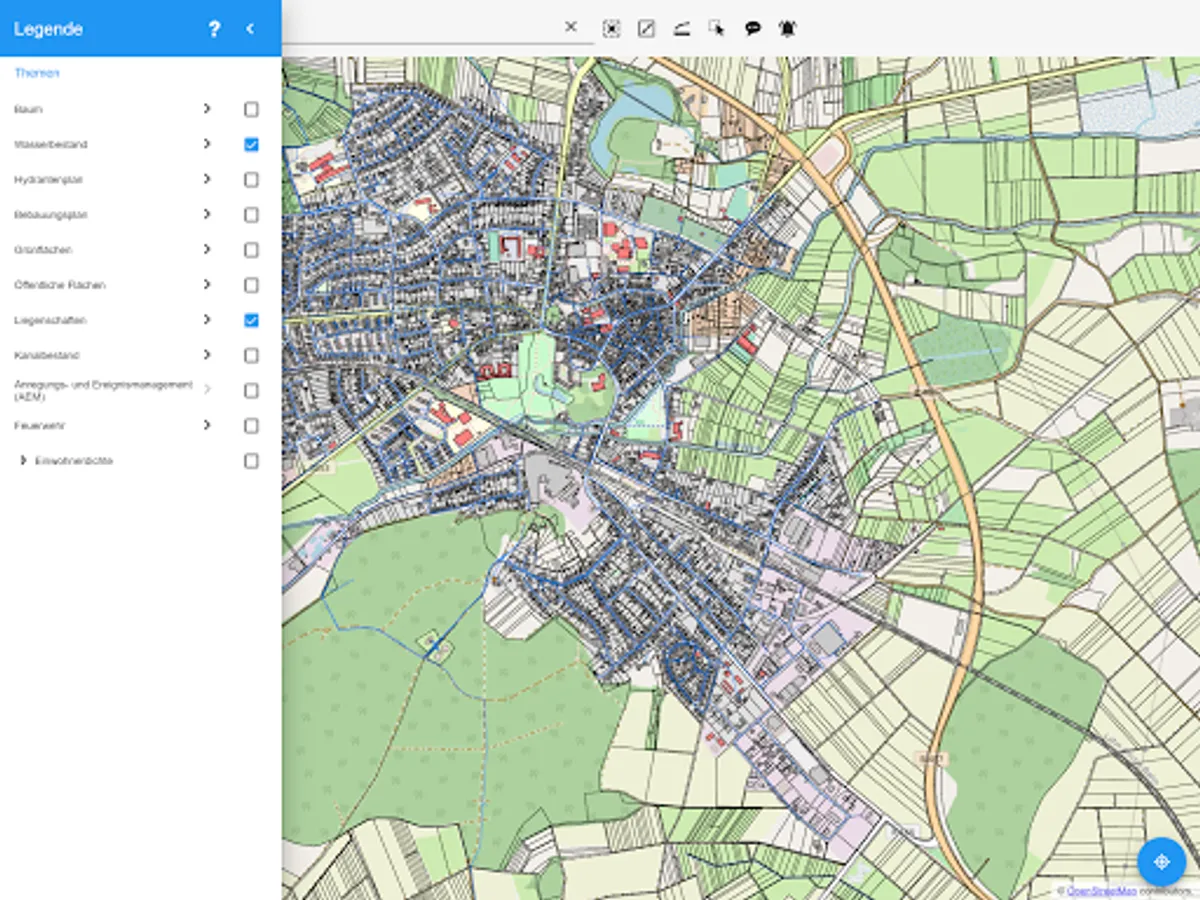1200x900 pixels.
Task: Select the Grünflächen theme entry
Action: (43, 250)
